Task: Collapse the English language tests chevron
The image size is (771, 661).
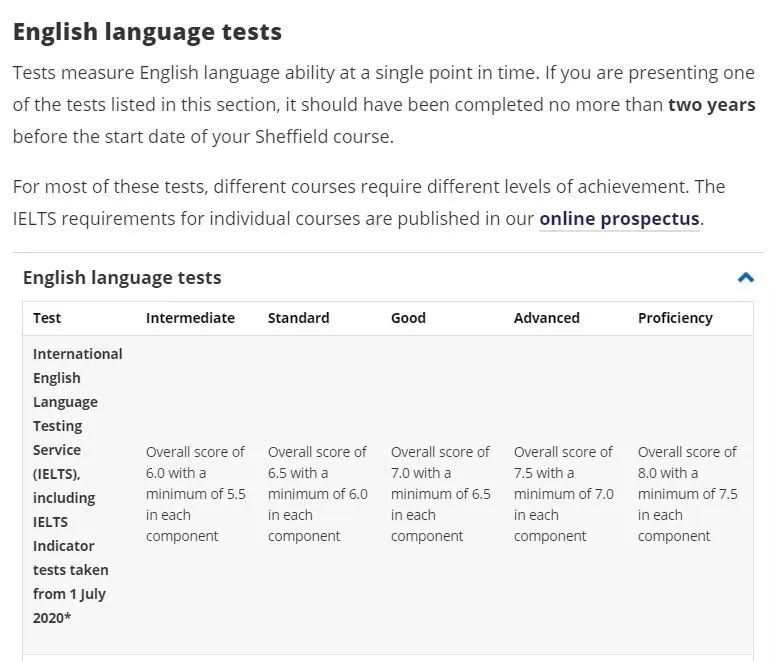Action: (x=745, y=278)
